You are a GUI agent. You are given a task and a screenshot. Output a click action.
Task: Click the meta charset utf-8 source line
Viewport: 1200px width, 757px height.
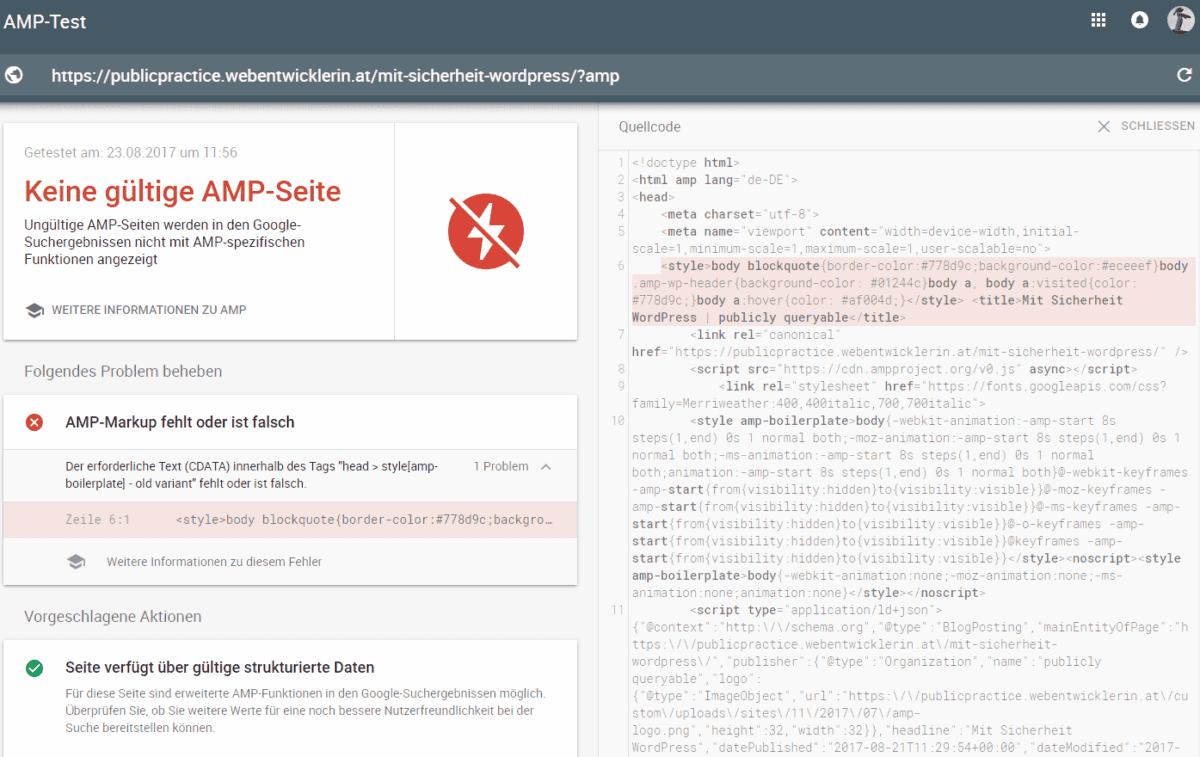point(740,214)
